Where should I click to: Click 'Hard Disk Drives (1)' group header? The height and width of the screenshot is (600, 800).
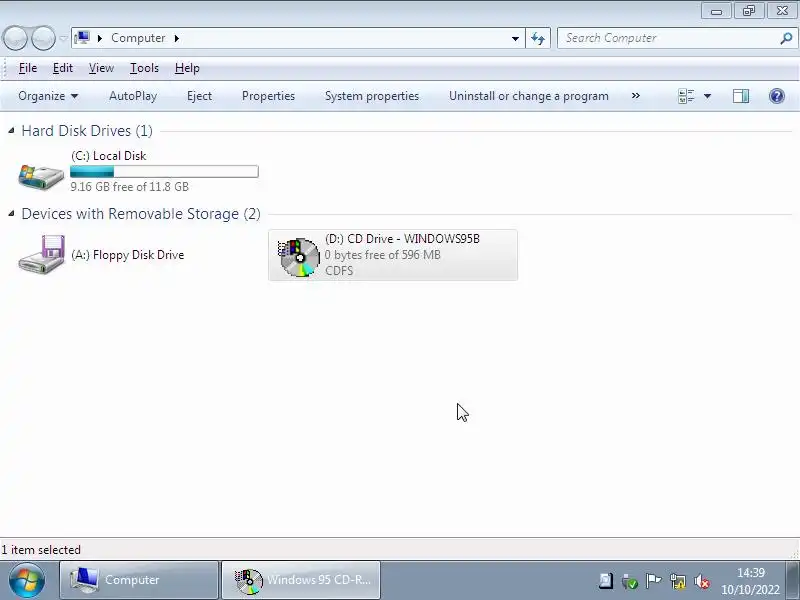click(x=87, y=131)
